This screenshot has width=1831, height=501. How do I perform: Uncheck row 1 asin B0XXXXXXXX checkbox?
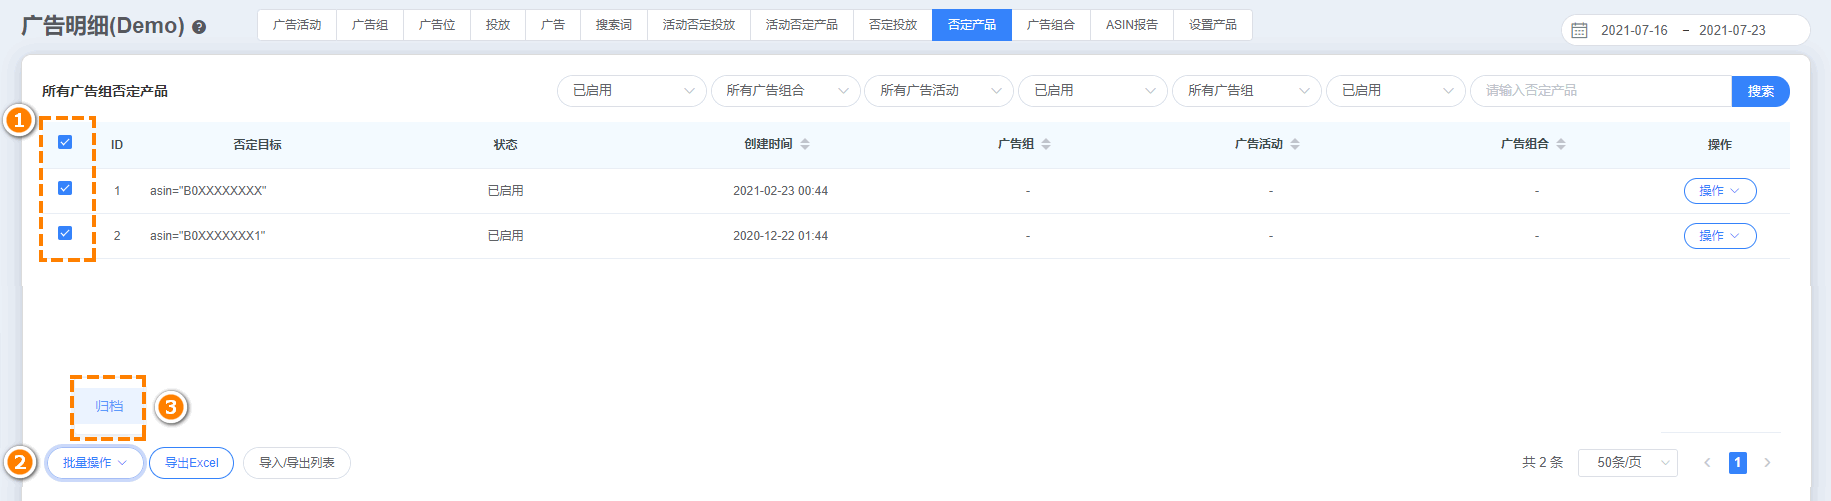65,188
